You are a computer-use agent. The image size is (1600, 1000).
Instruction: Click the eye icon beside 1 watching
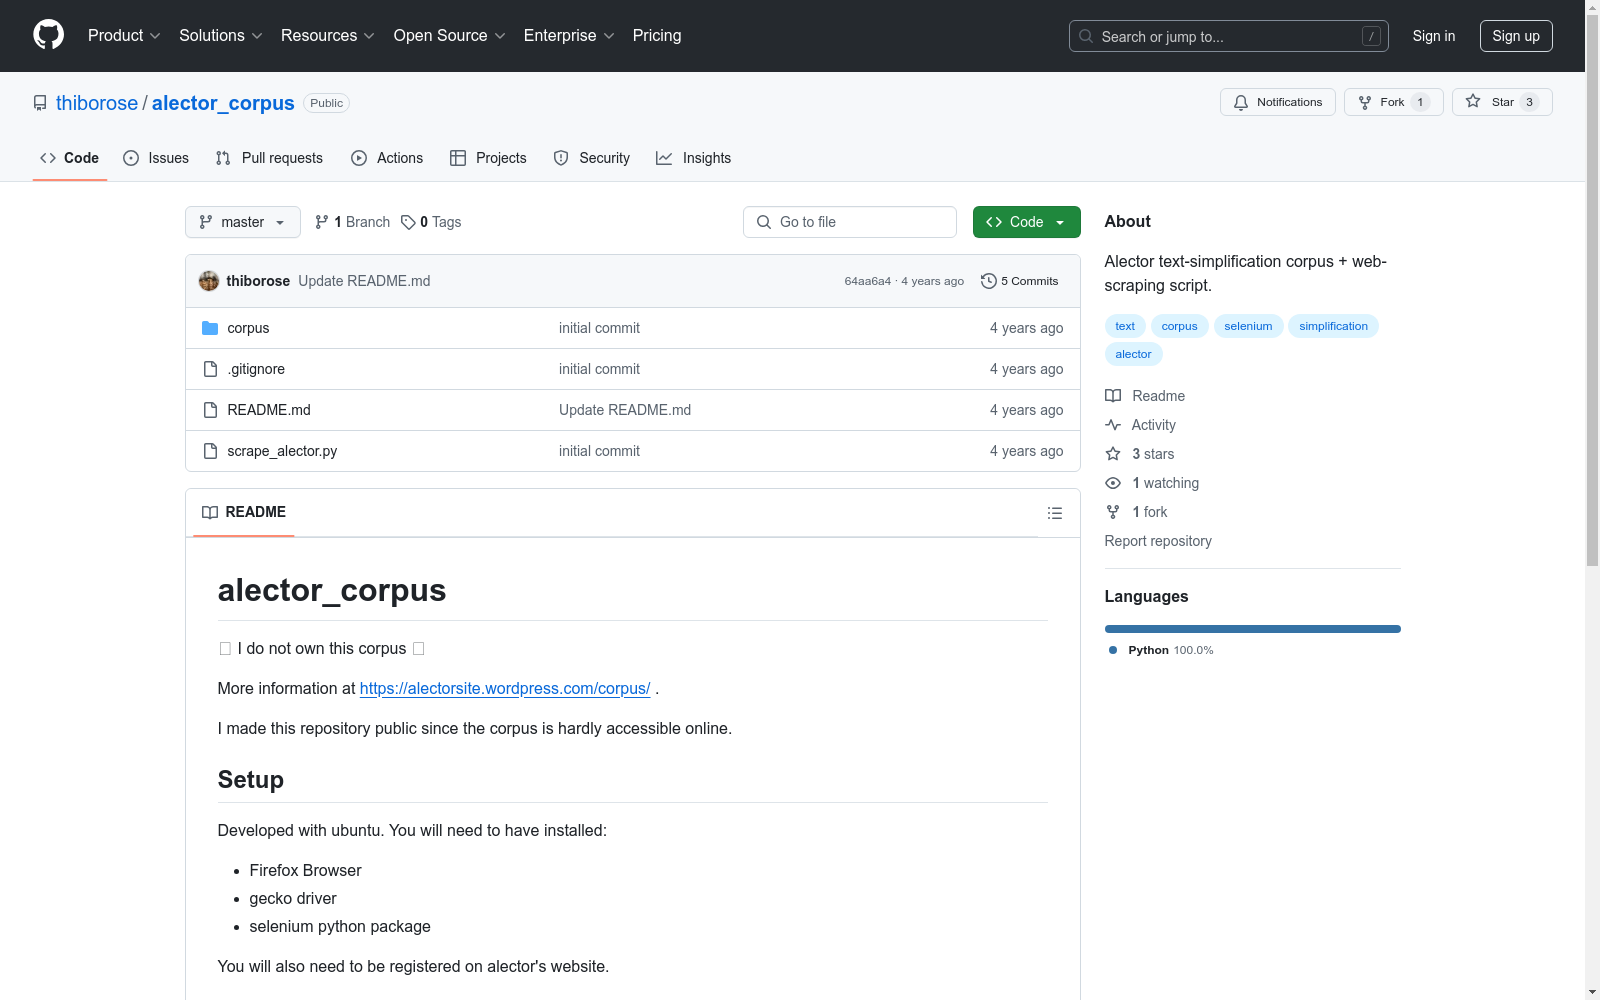click(1113, 483)
